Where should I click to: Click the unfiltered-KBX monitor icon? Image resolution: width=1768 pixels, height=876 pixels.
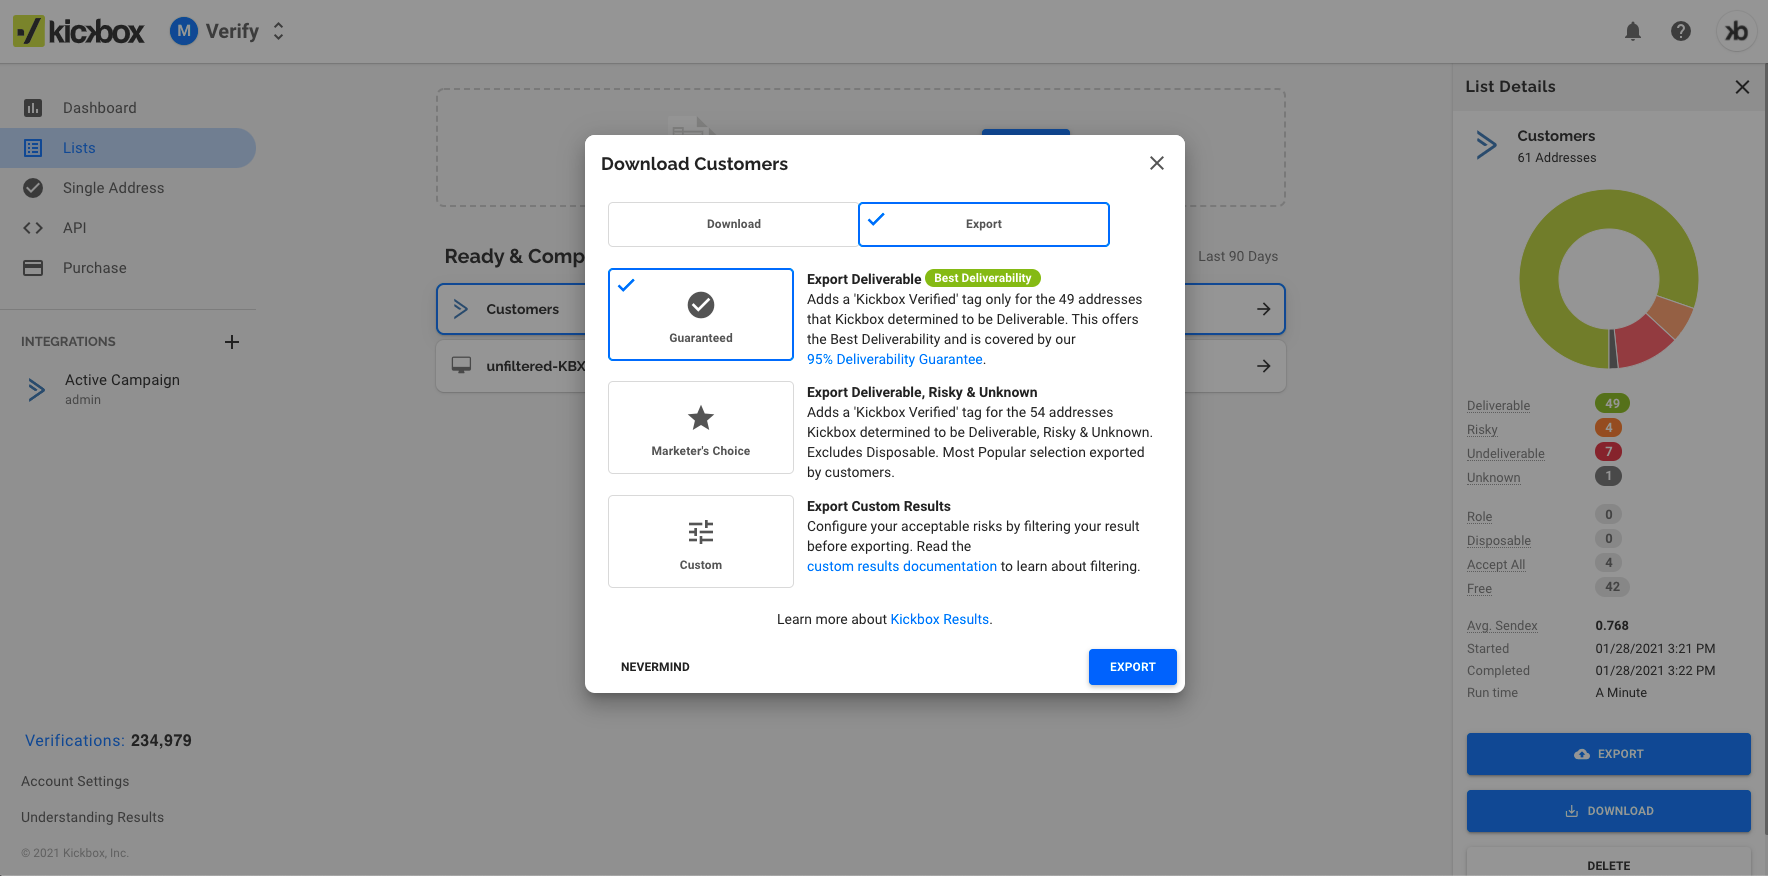coord(461,365)
